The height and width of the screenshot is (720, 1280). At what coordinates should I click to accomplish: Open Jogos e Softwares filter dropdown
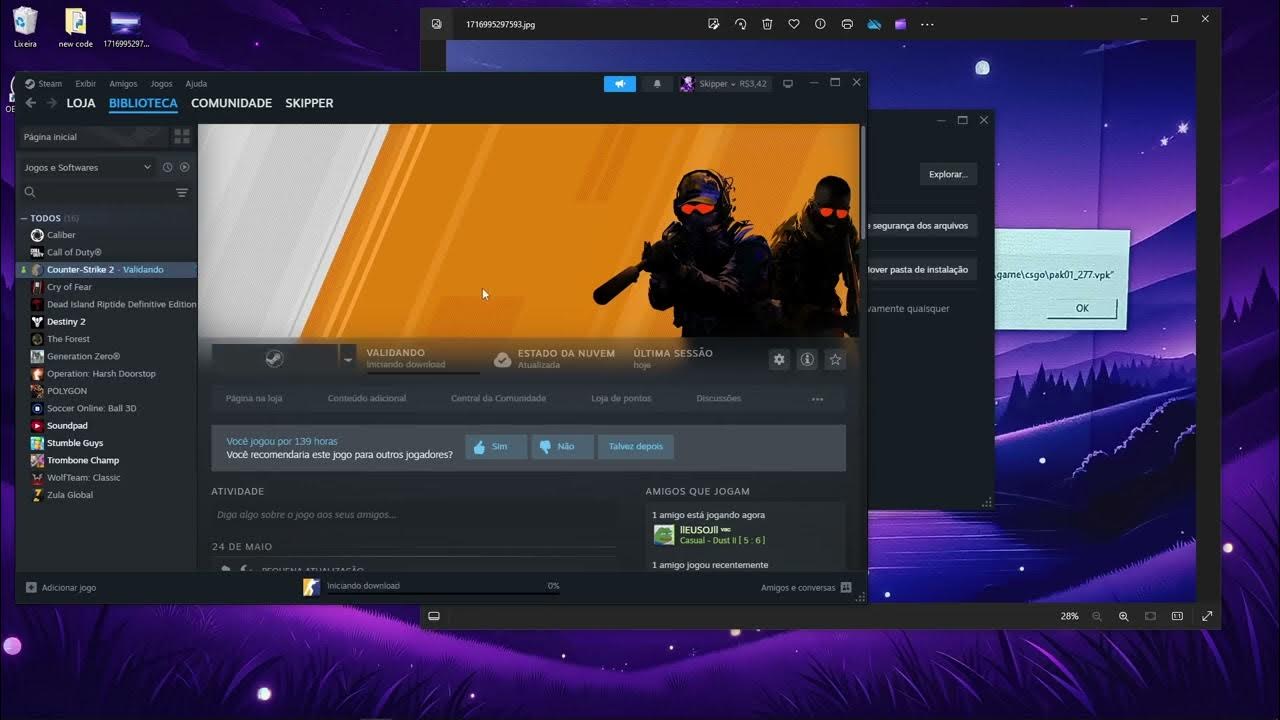pyautogui.click(x=87, y=167)
